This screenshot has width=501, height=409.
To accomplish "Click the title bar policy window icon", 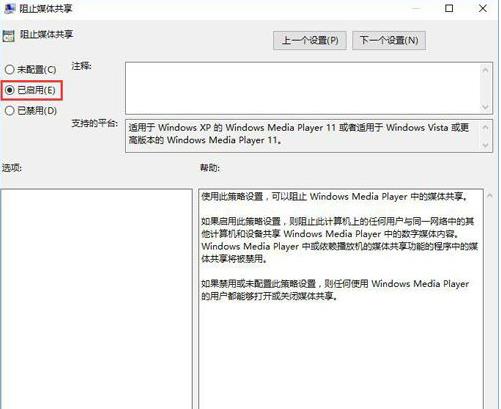I will pyautogui.click(x=10, y=9).
